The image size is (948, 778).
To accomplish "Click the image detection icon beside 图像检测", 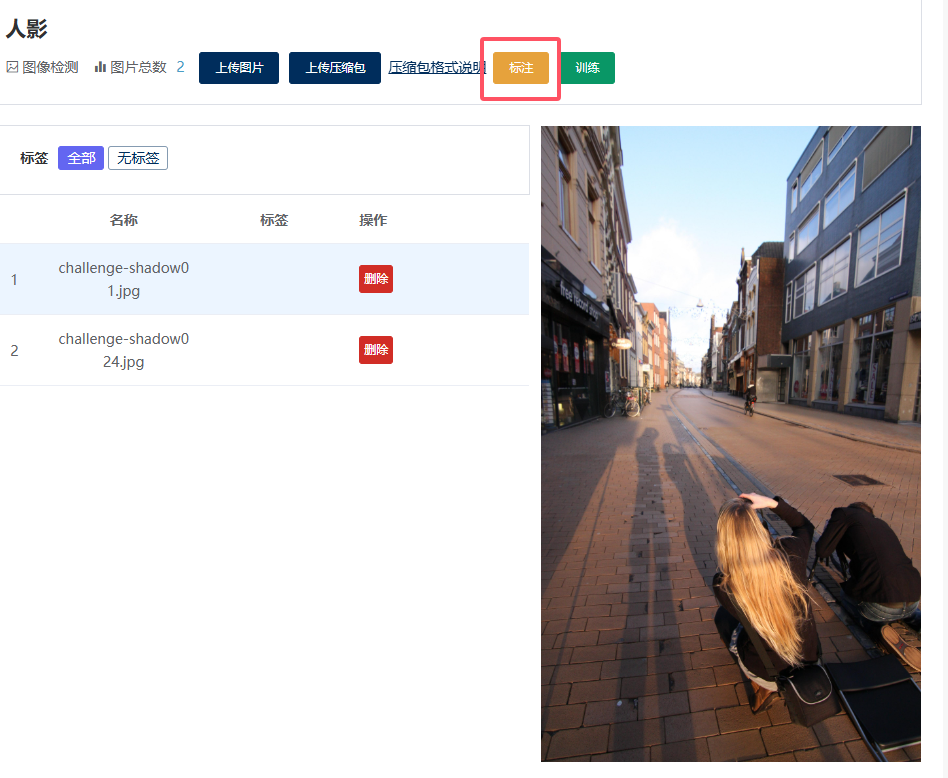I will tap(12, 68).
